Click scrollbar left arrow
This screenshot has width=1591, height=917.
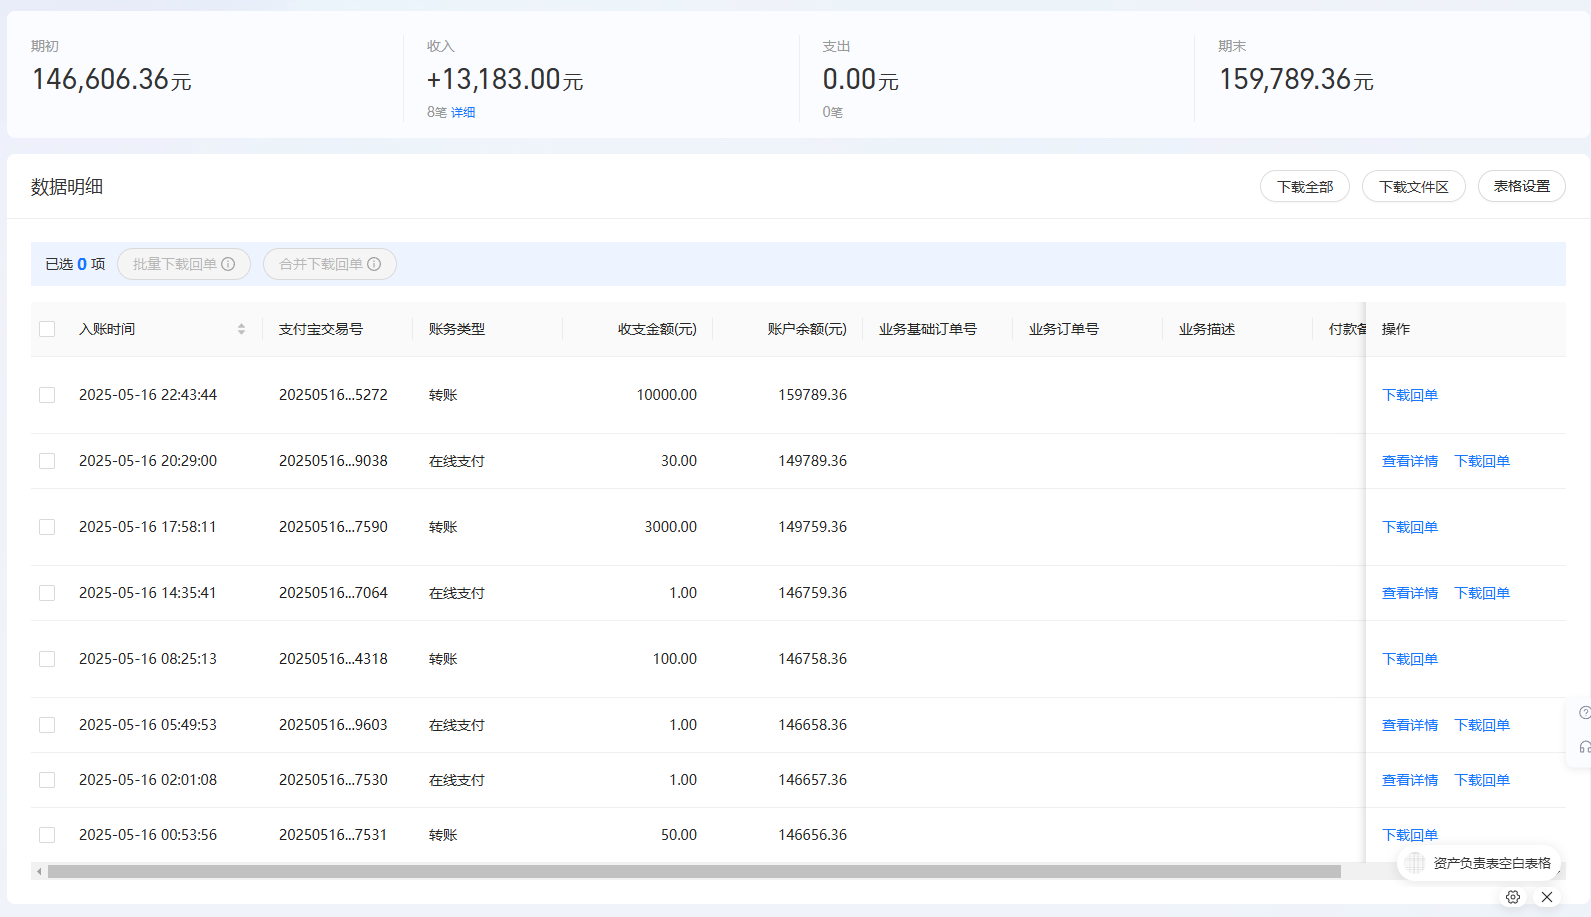click(x=39, y=872)
